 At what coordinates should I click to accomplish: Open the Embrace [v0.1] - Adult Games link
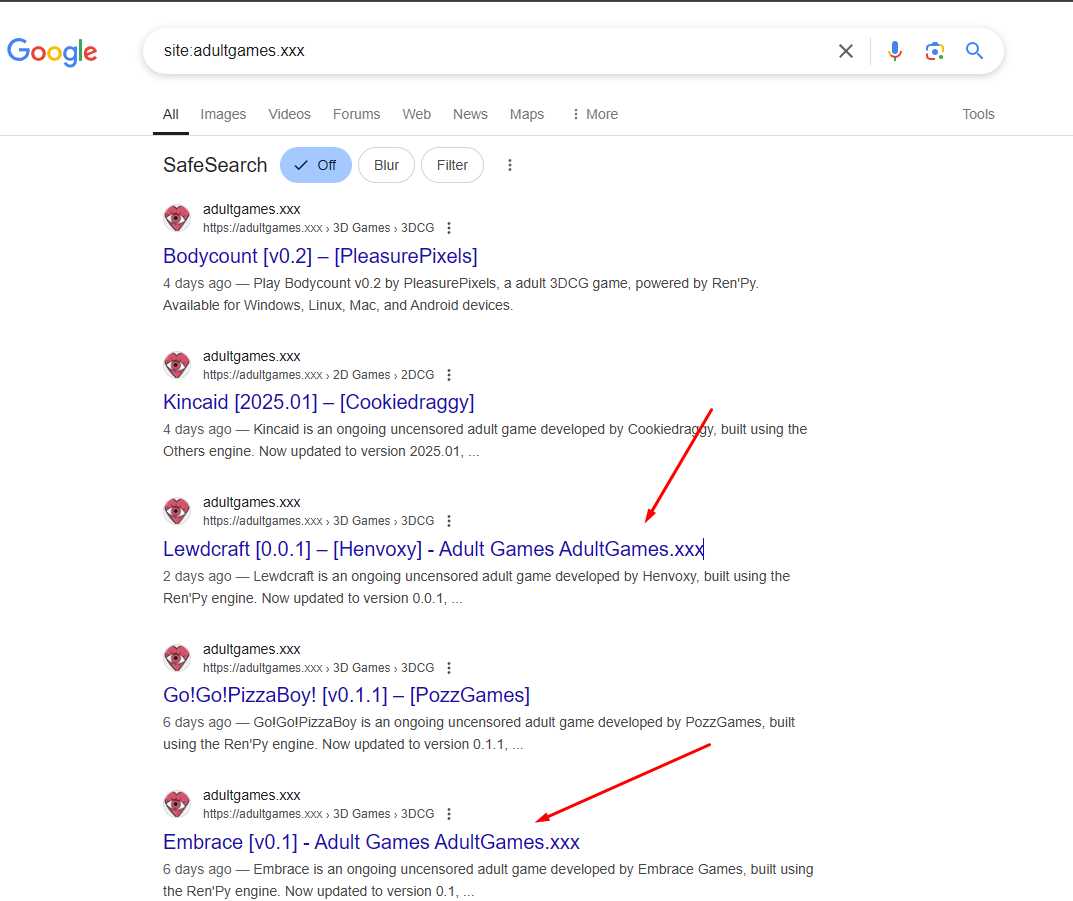pyautogui.click(x=372, y=841)
